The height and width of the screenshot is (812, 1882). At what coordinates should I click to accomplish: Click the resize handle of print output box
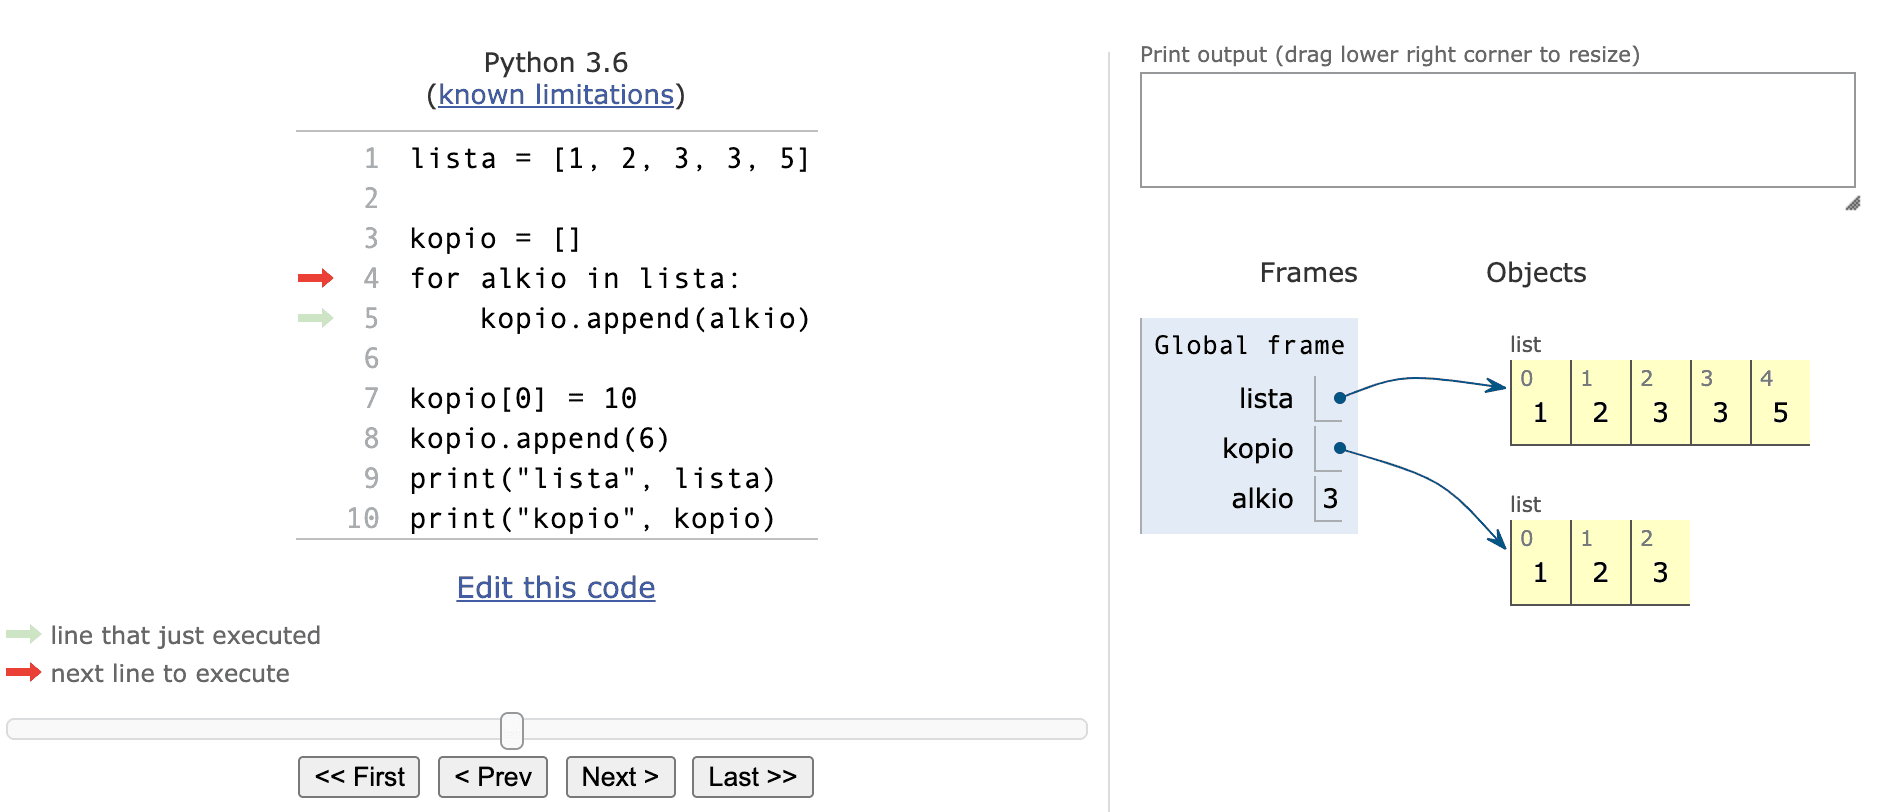point(1852,203)
